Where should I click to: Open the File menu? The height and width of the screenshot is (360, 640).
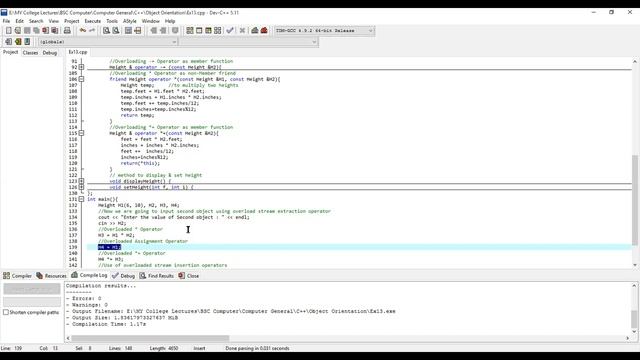click(6, 21)
